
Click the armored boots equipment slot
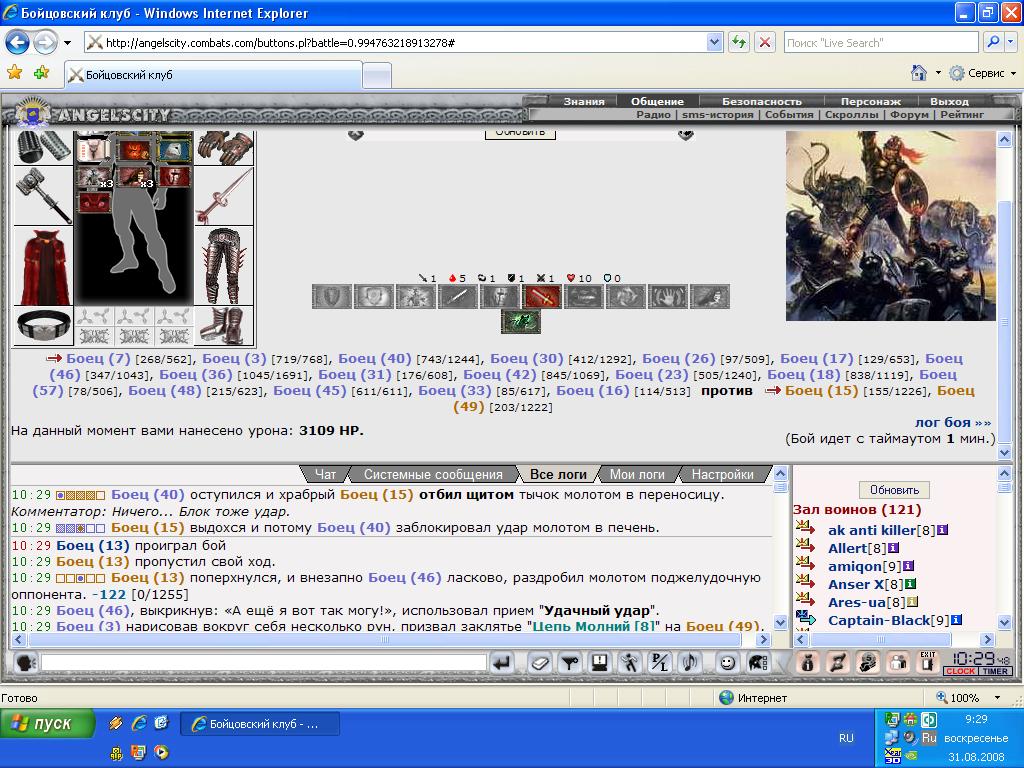(224, 325)
